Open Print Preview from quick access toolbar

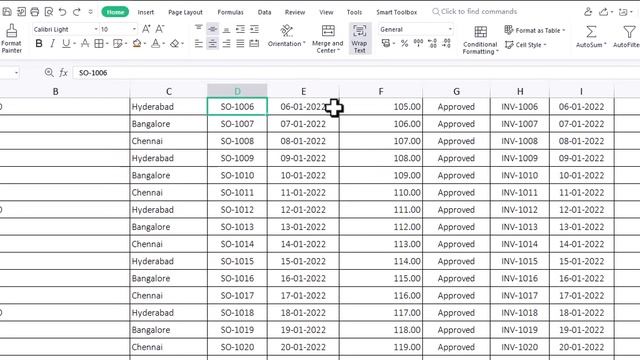tap(49, 12)
